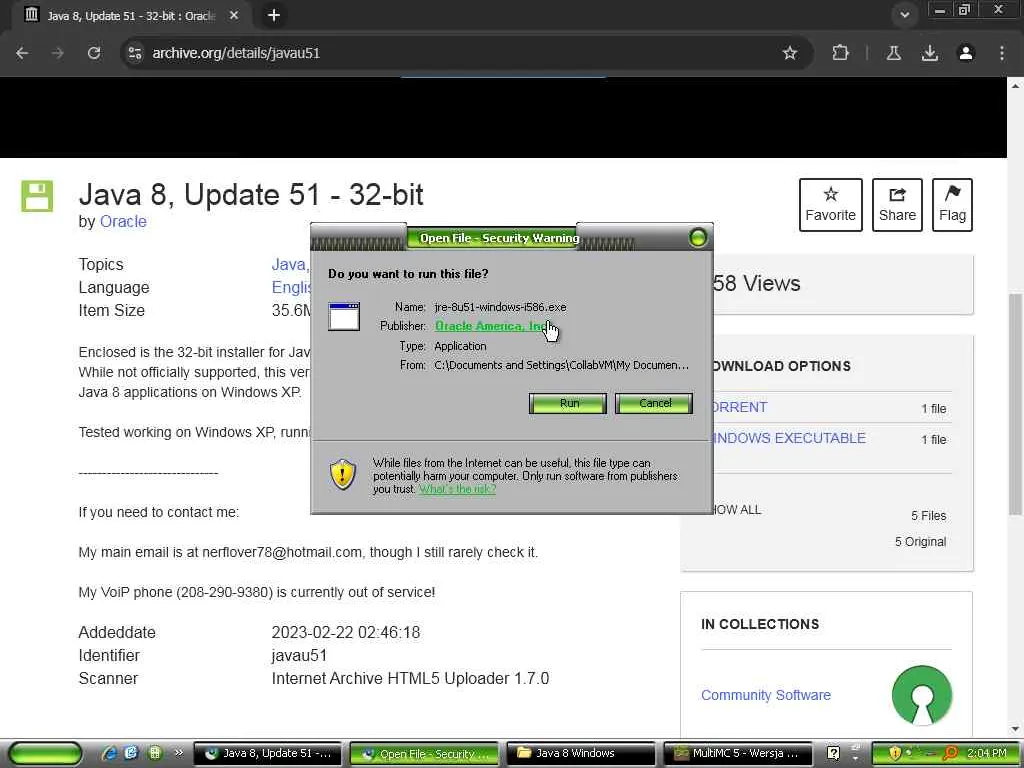Click the identifier text javau51
This screenshot has width=1024, height=768.
(299, 655)
